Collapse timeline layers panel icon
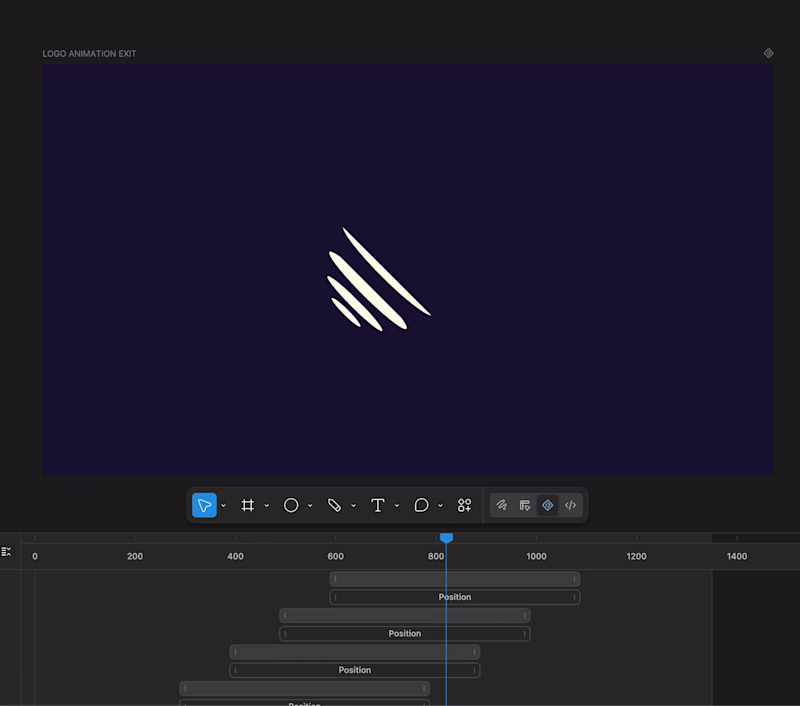Viewport: 800px width, 706px height. 6,551
